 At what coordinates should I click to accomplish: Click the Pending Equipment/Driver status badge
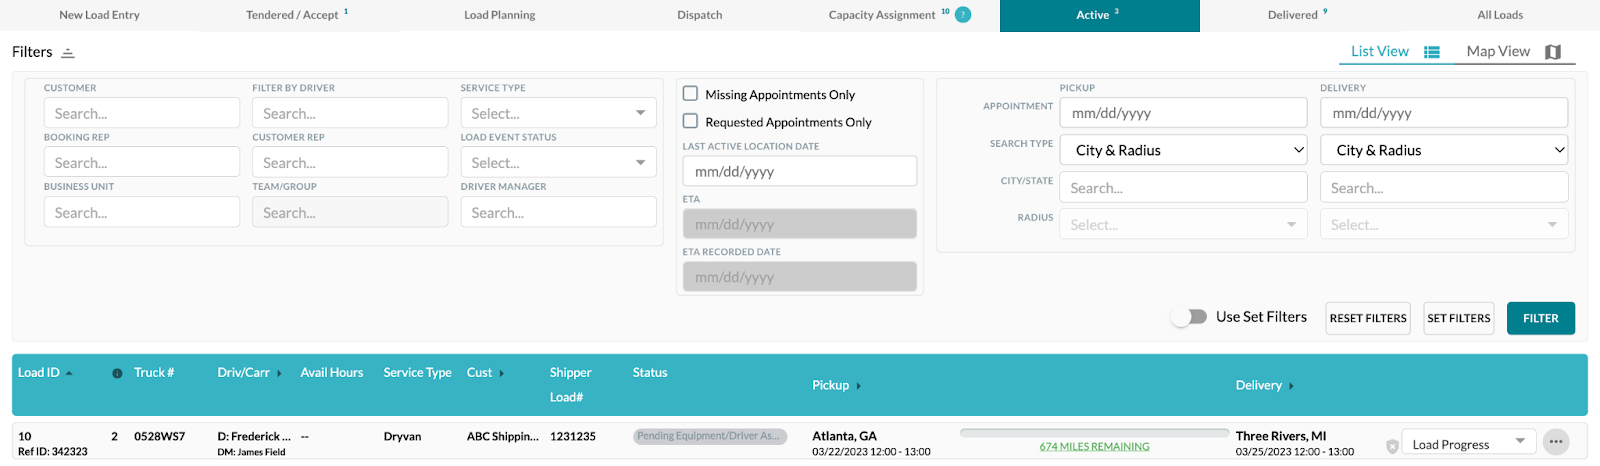pyautogui.click(x=710, y=436)
